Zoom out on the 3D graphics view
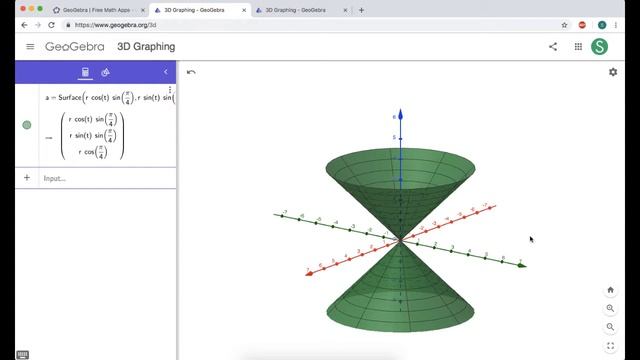 point(610,327)
